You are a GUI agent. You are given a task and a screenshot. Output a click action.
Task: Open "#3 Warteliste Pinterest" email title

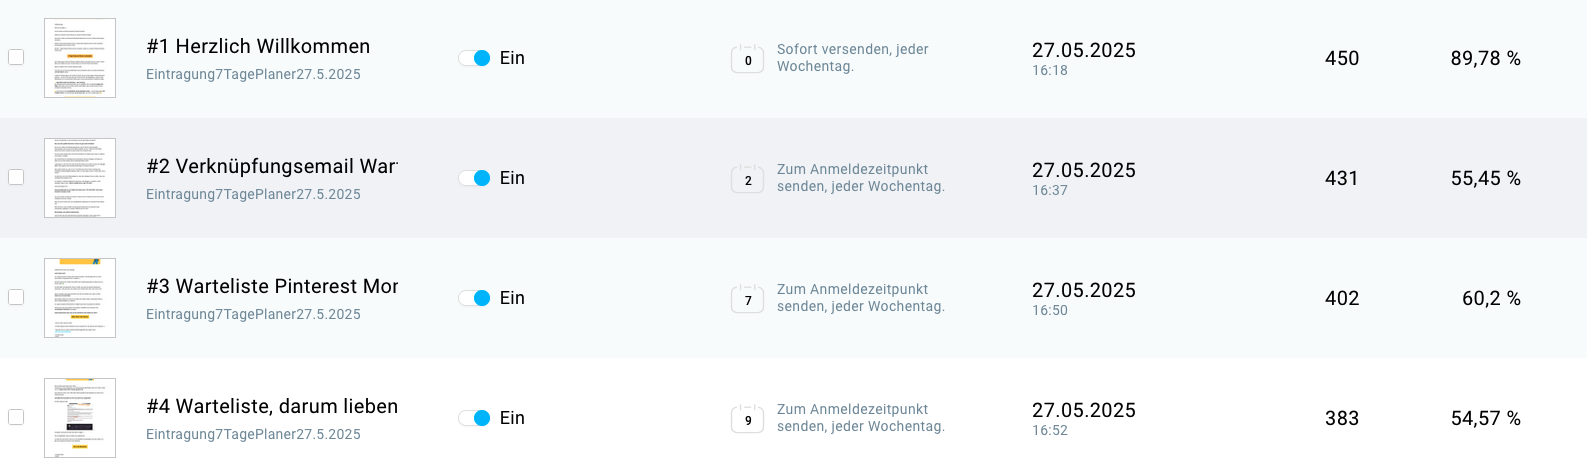[272, 287]
